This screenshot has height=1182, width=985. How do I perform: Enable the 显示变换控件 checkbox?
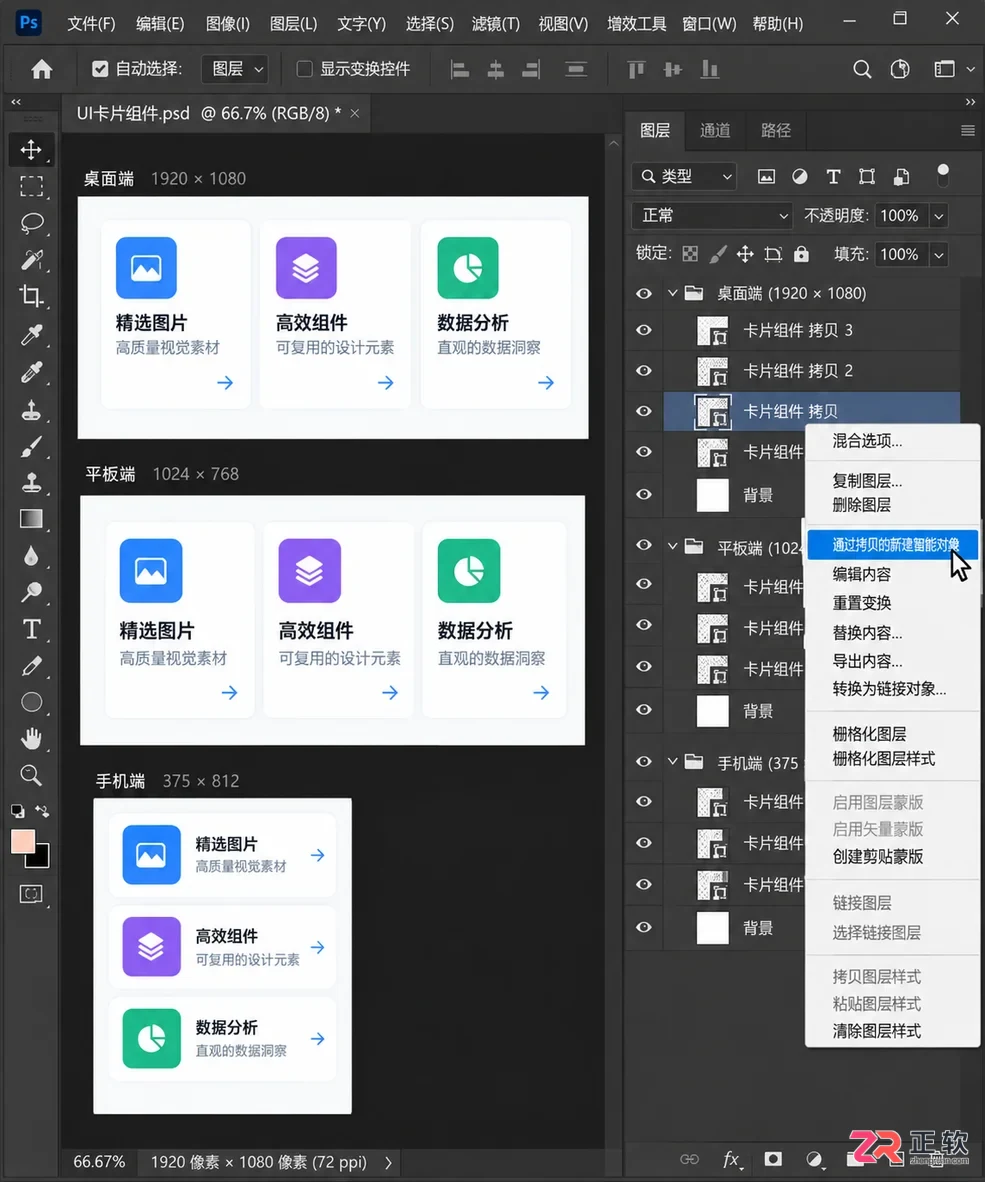(304, 69)
